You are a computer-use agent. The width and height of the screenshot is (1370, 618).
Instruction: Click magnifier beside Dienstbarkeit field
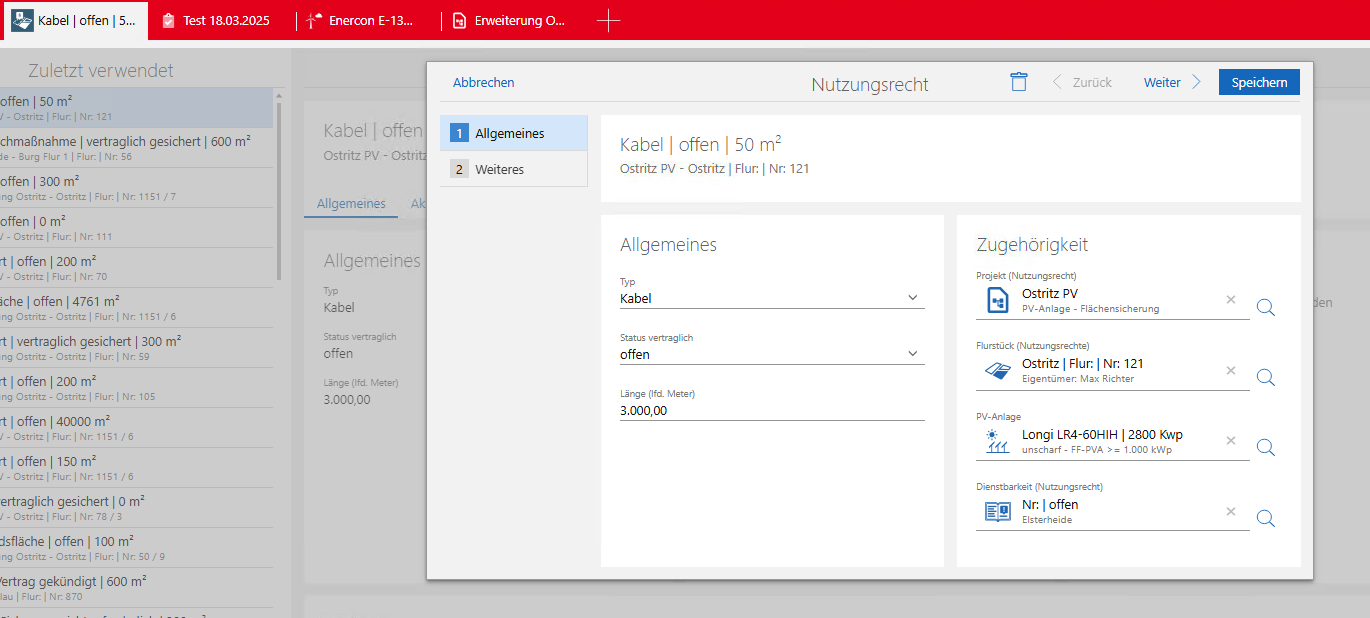tap(1265, 518)
